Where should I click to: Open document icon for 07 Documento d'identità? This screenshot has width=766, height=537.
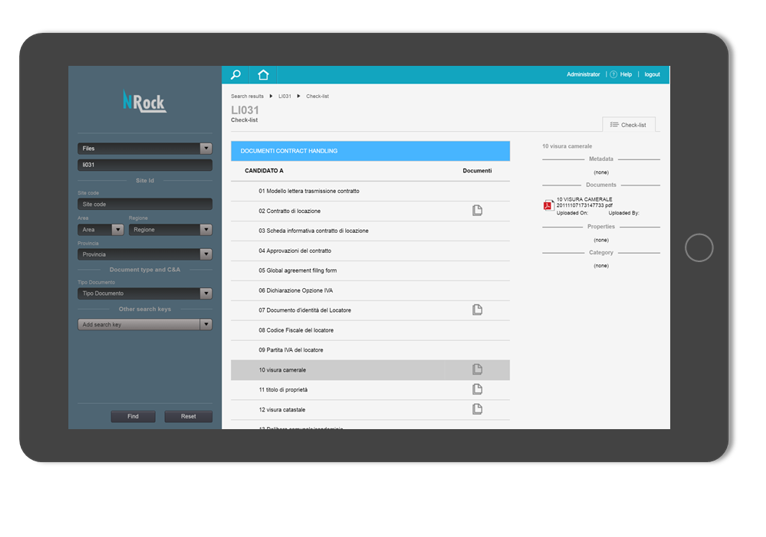477,310
